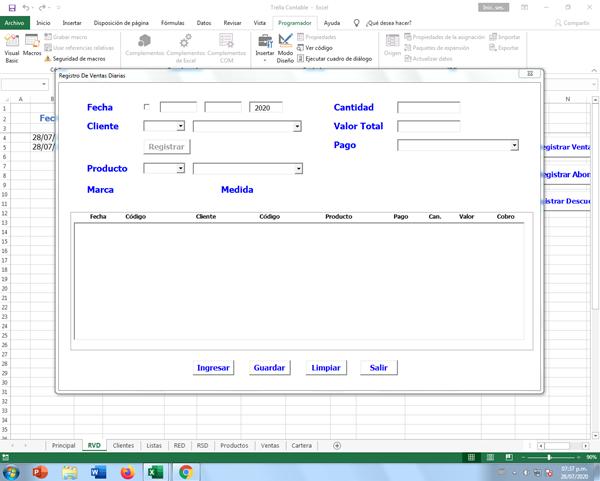
Task: Toggle the Fecha checkbox
Action: coord(148,107)
